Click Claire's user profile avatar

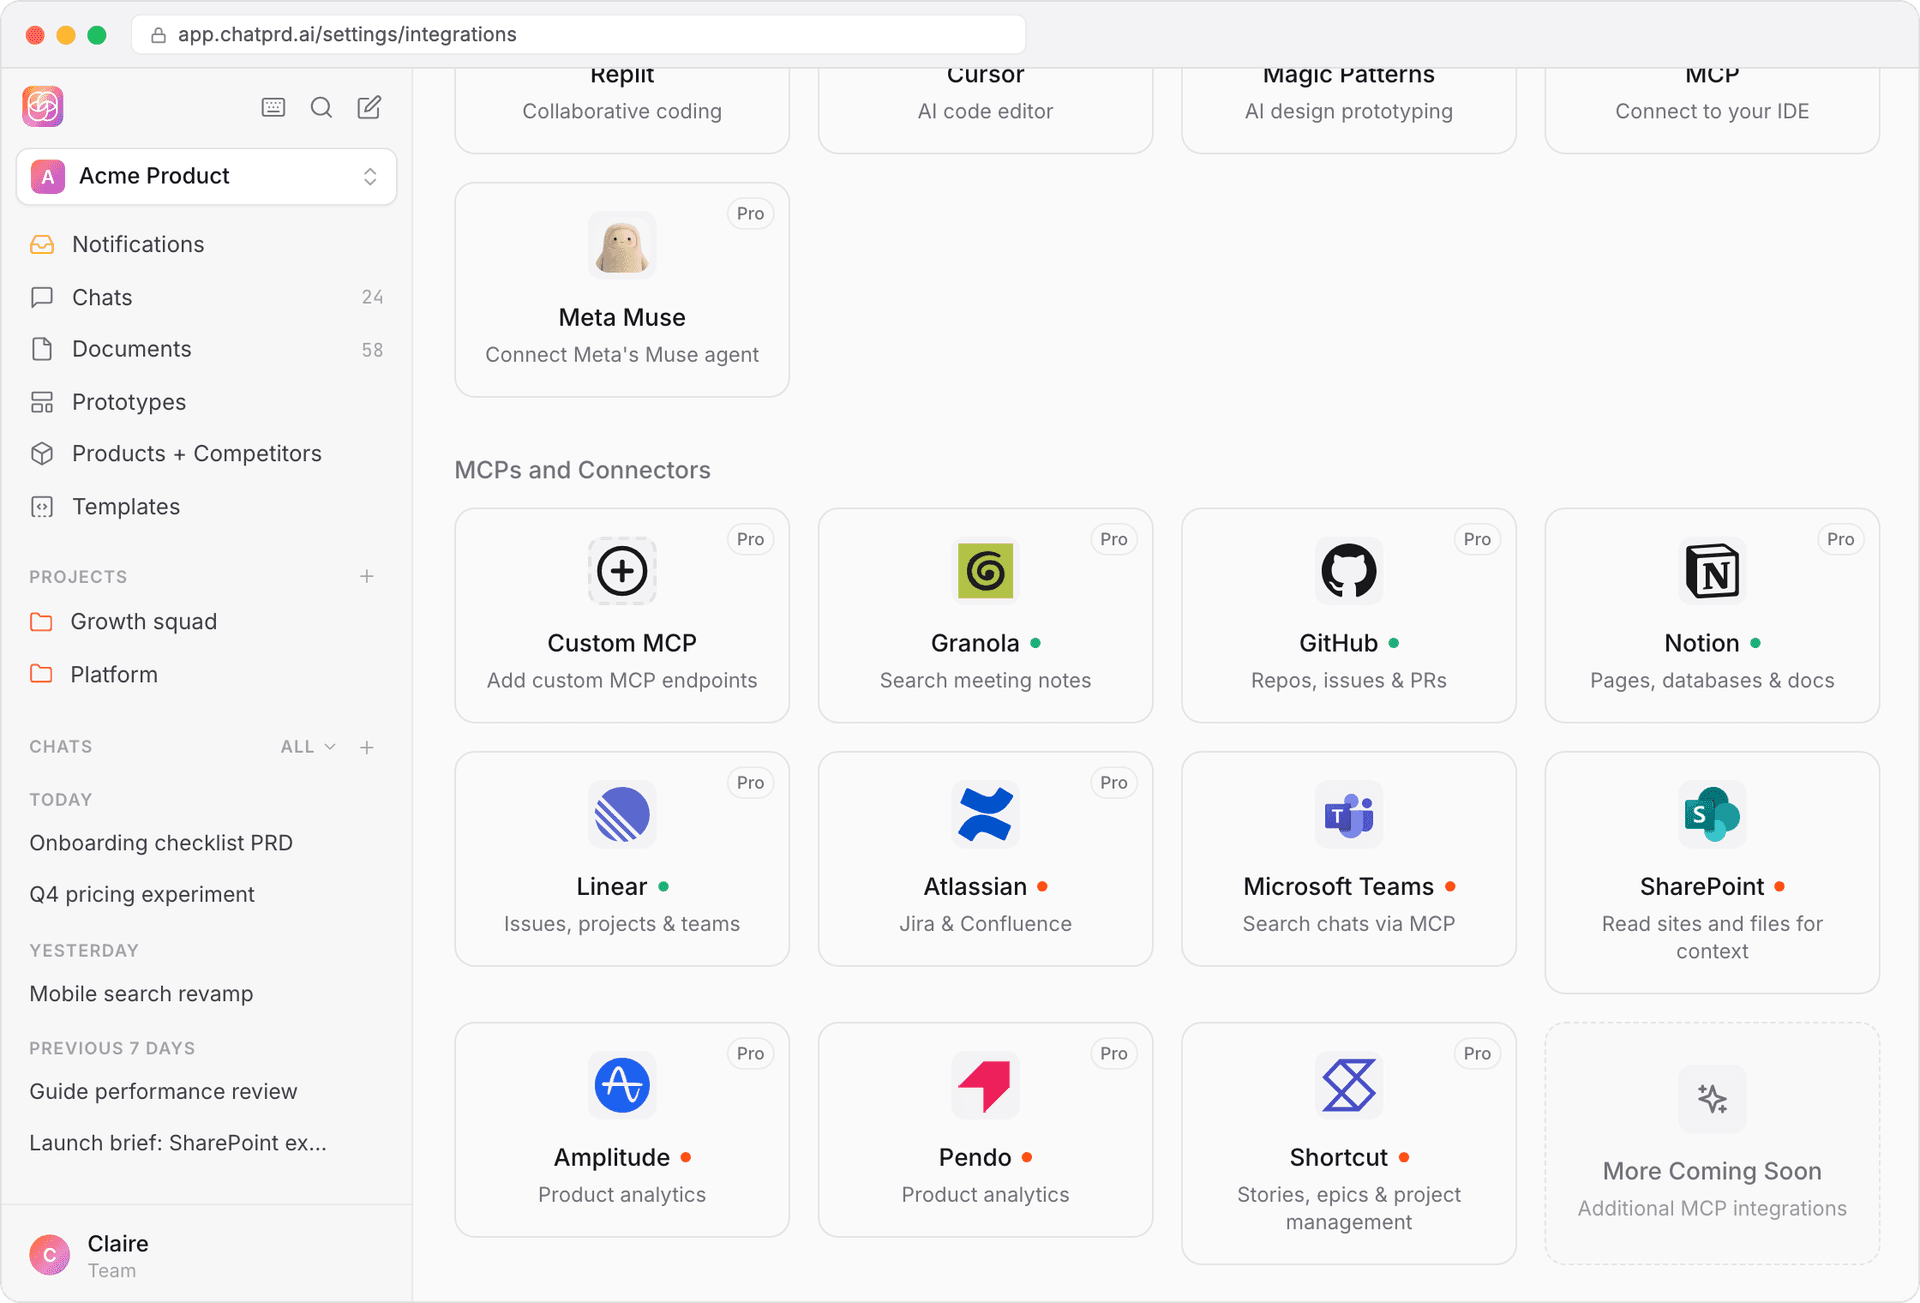pyautogui.click(x=49, y=1255)
